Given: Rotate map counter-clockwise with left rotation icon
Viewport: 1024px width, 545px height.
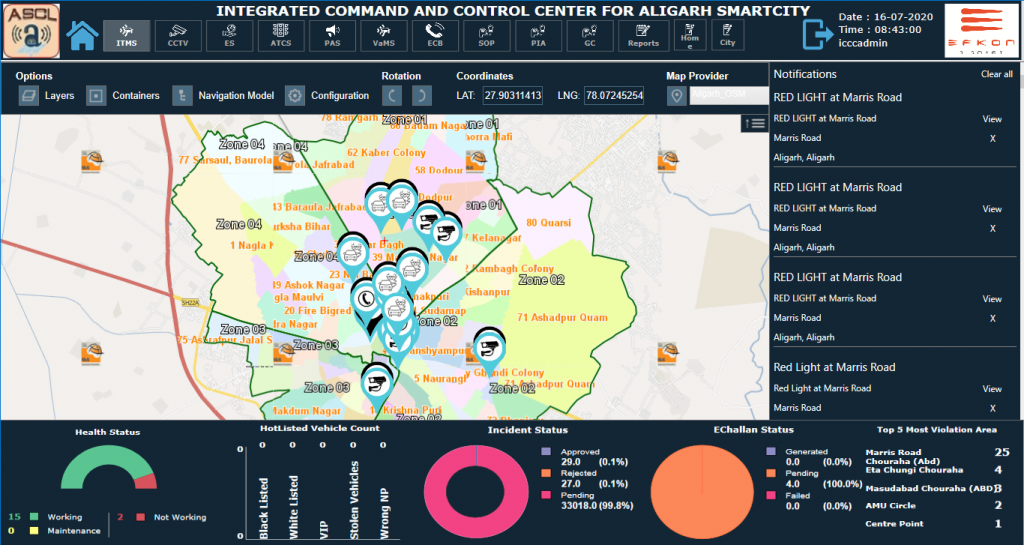Looking at the screenshot, I should (x=392, y=96).
